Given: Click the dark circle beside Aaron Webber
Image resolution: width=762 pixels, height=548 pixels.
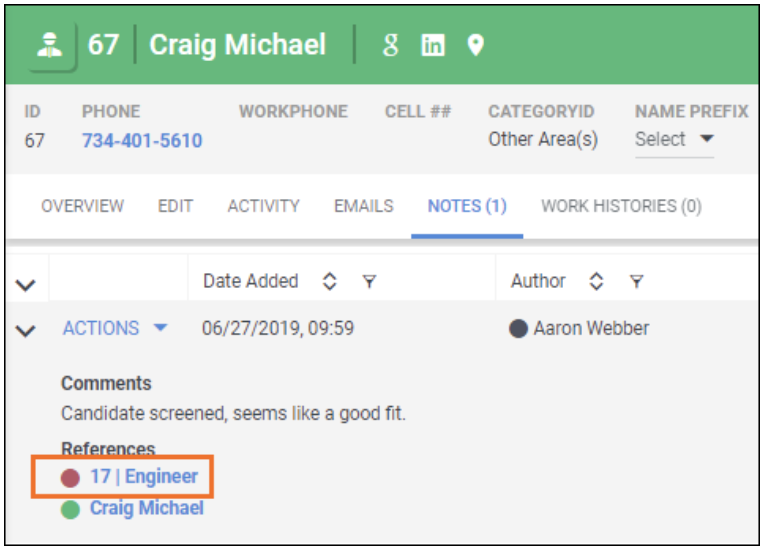Looking at the screenshot, I should click(518, 329).
